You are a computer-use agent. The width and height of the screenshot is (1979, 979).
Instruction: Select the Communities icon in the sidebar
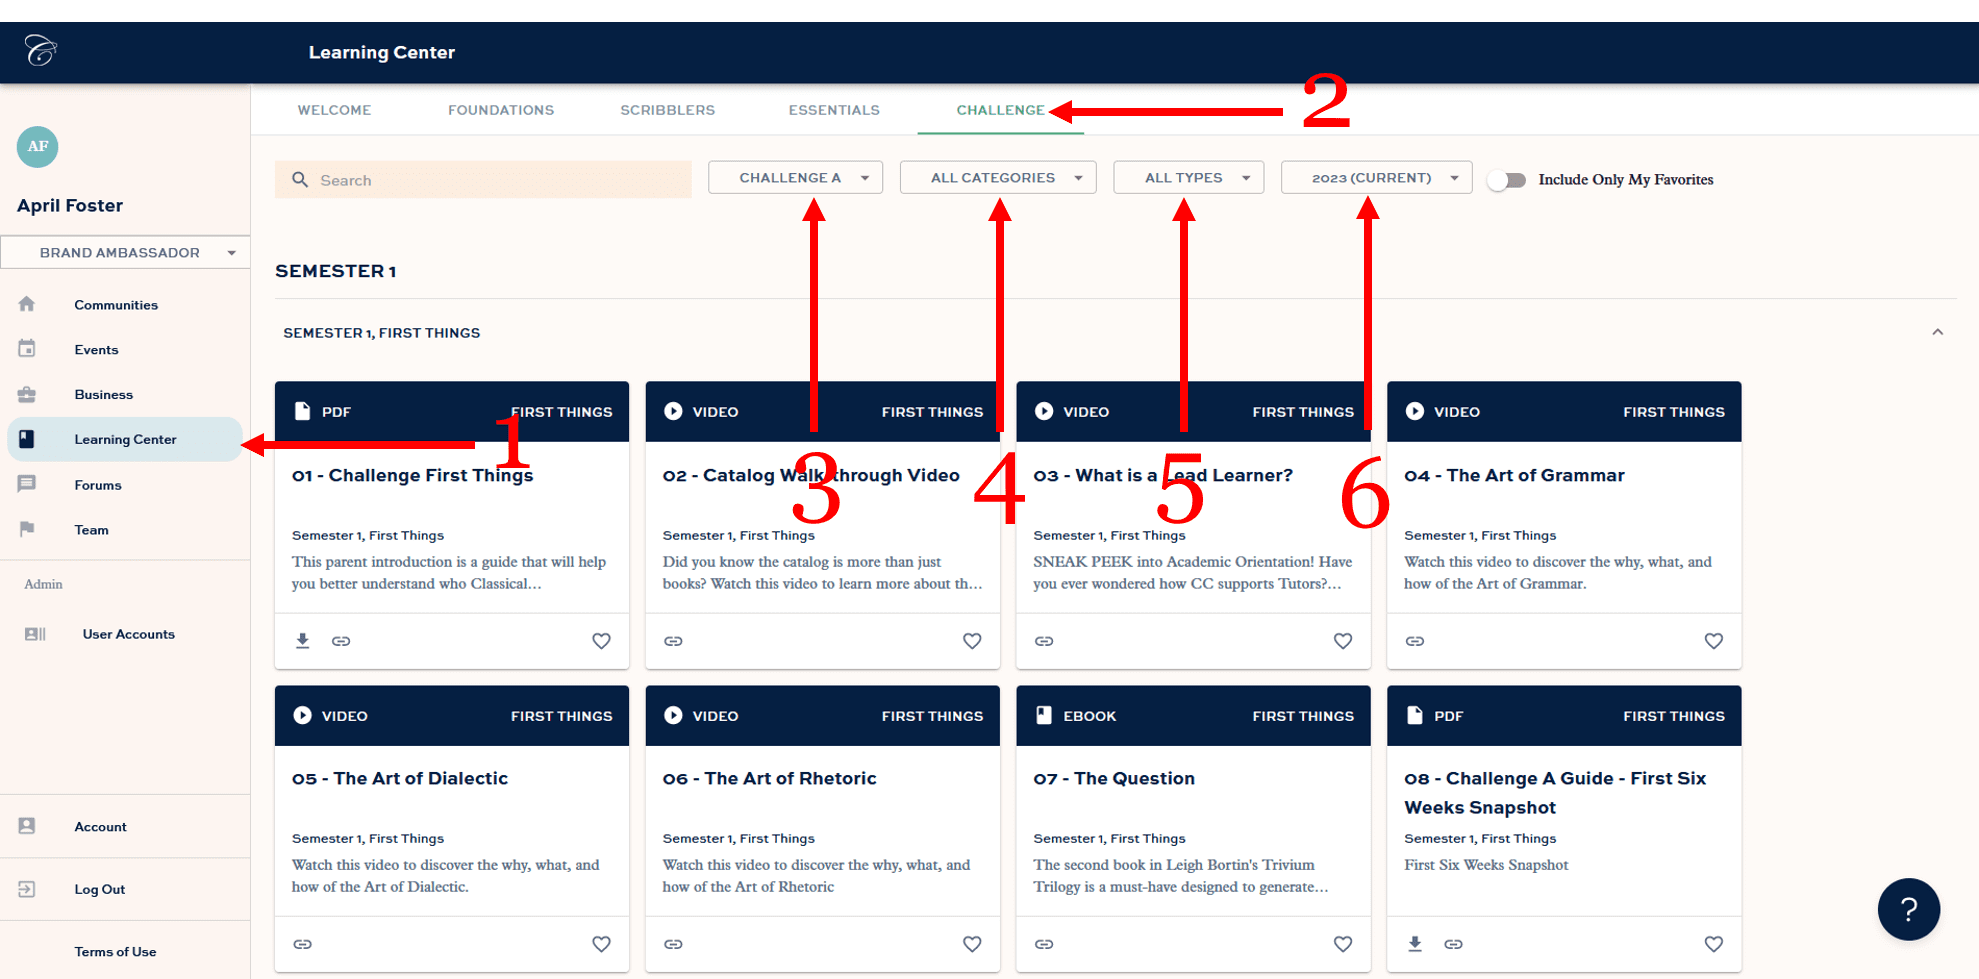(27, 304)
